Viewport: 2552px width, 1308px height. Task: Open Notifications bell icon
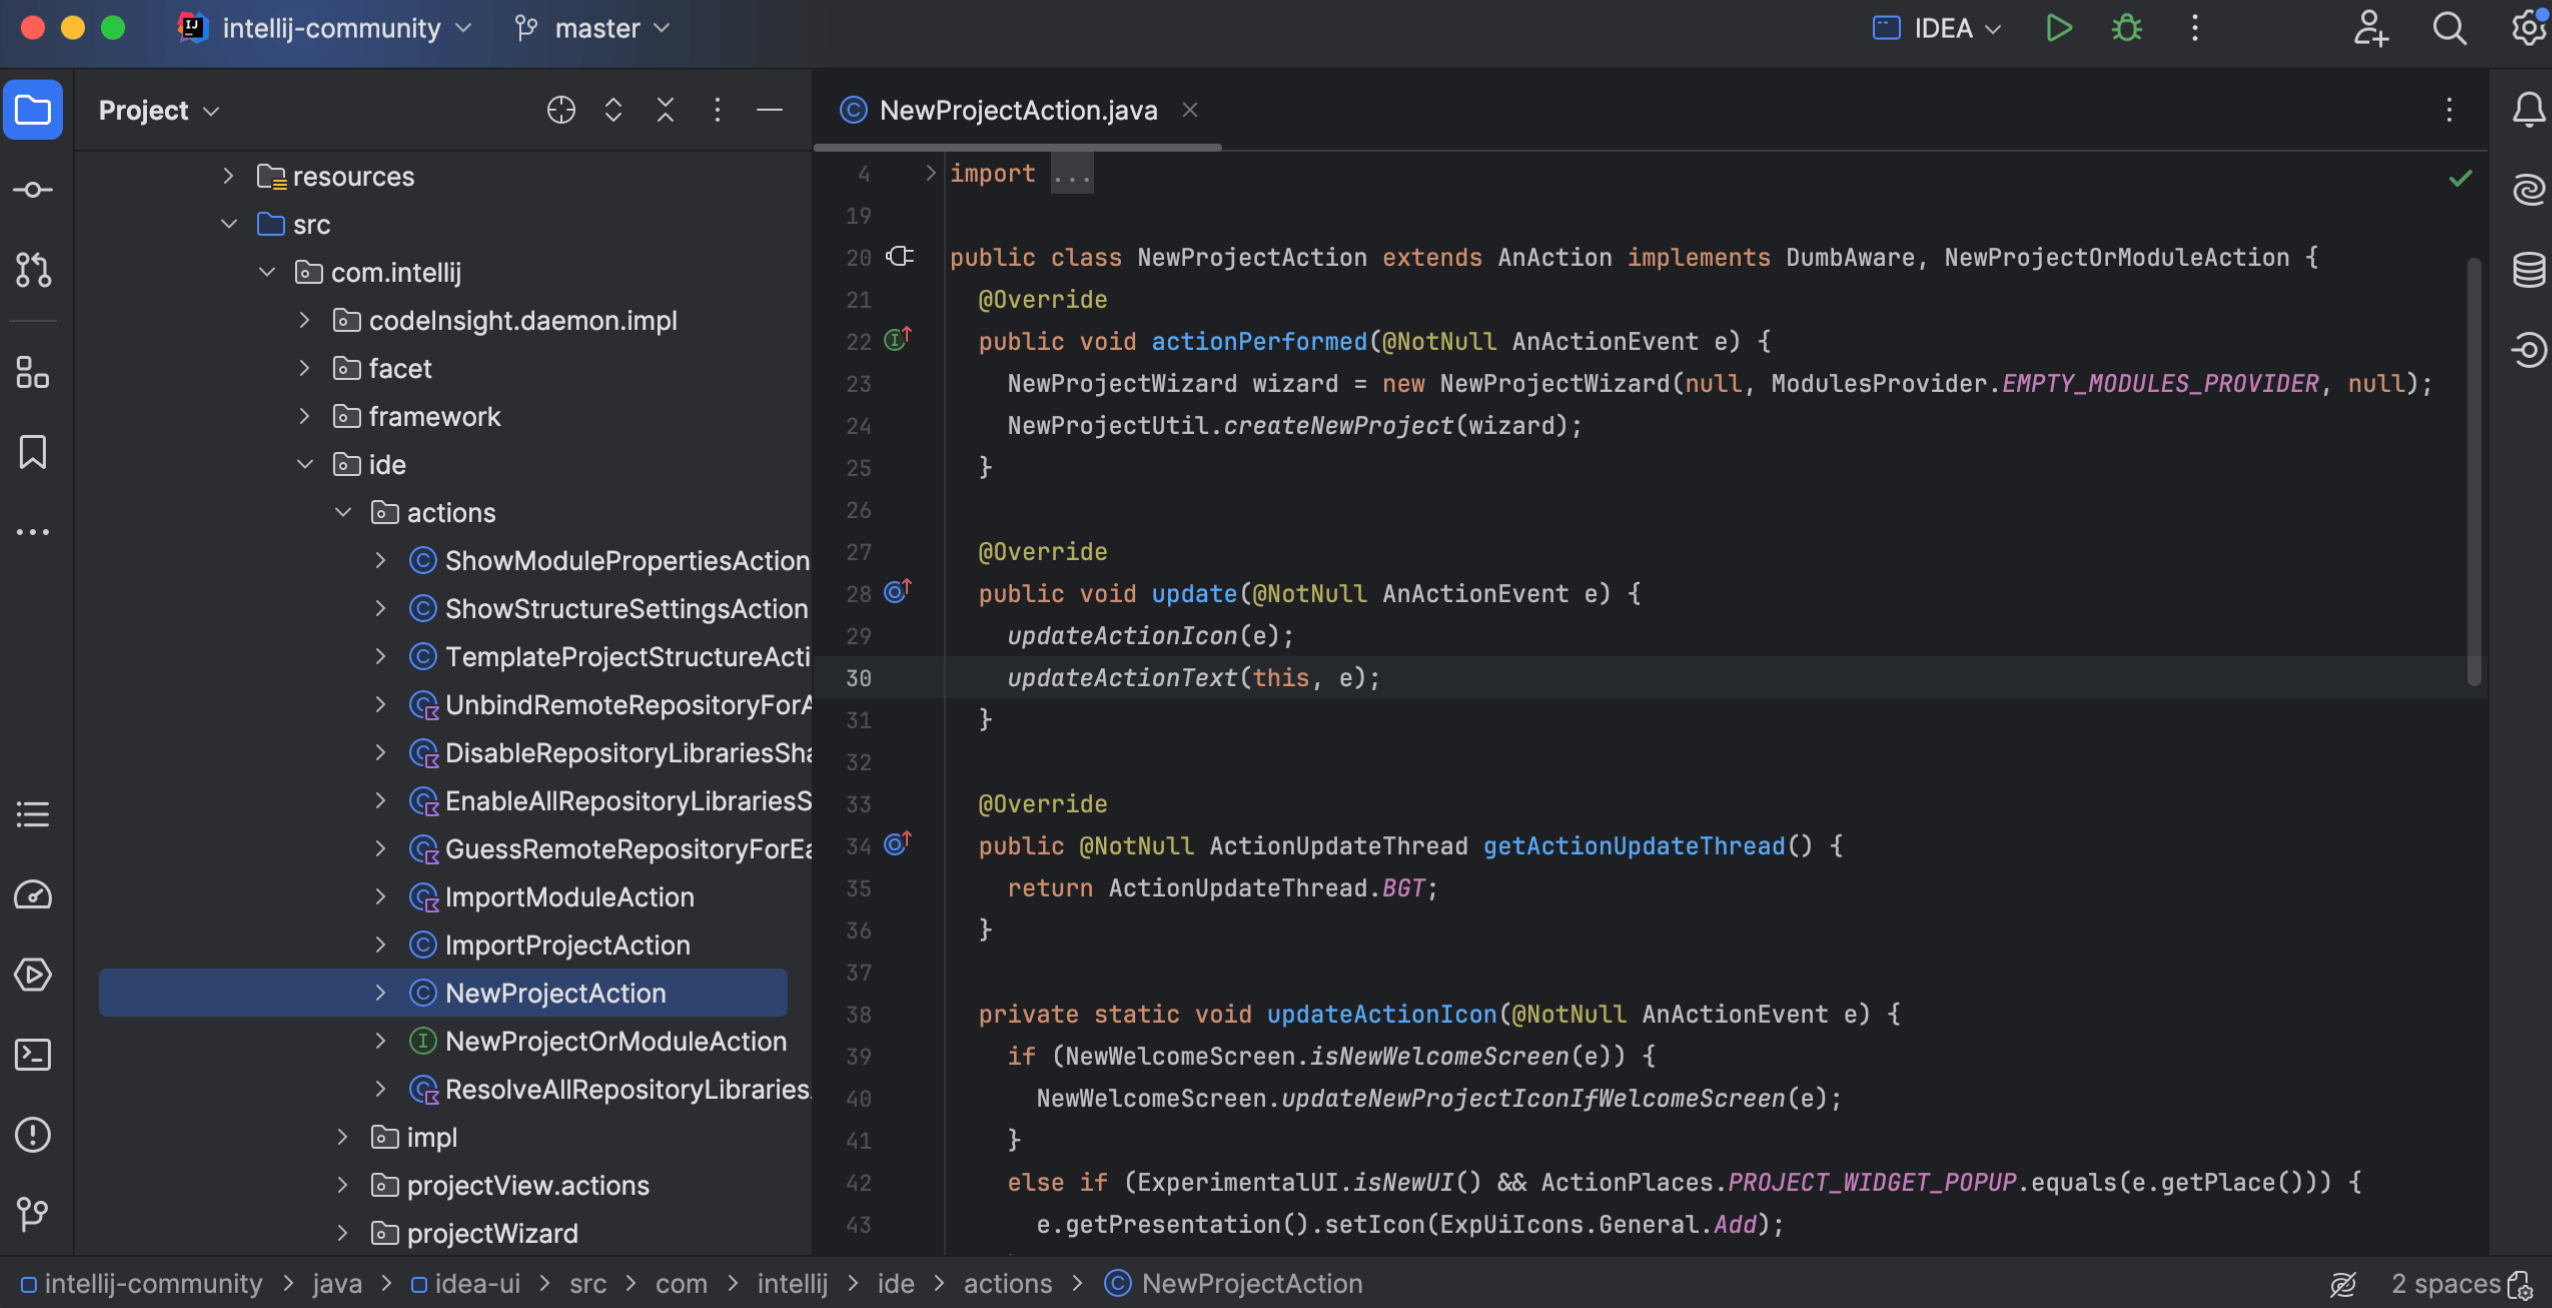coord(2528,110)
